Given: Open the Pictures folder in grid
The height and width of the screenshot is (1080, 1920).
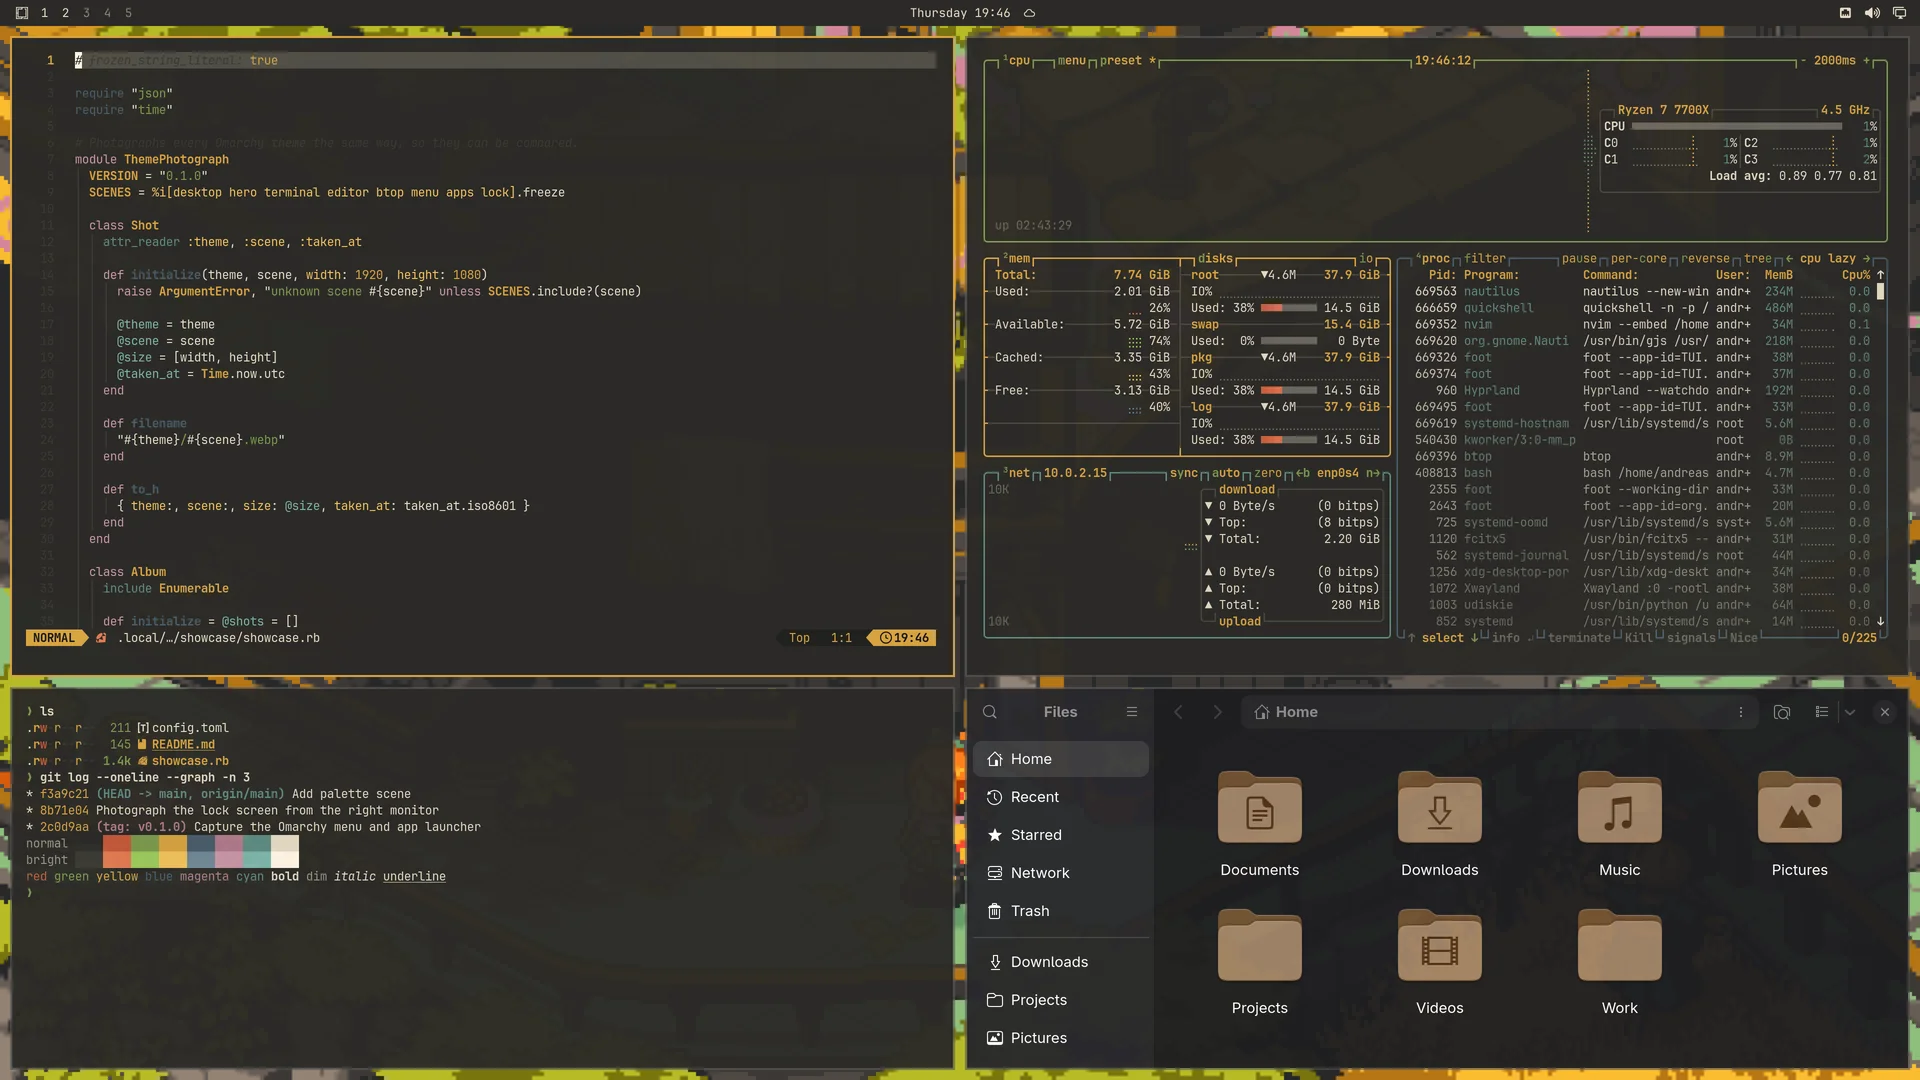Looking at the screenshot, I should 1800,825.
